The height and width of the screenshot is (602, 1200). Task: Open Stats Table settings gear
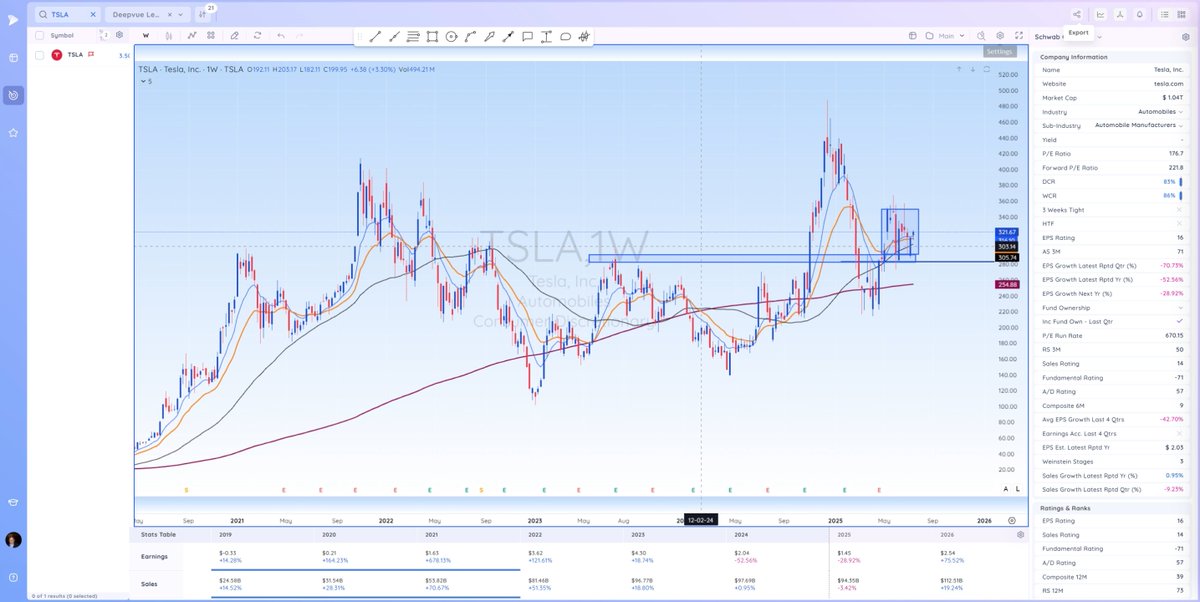click(1020, 535)
